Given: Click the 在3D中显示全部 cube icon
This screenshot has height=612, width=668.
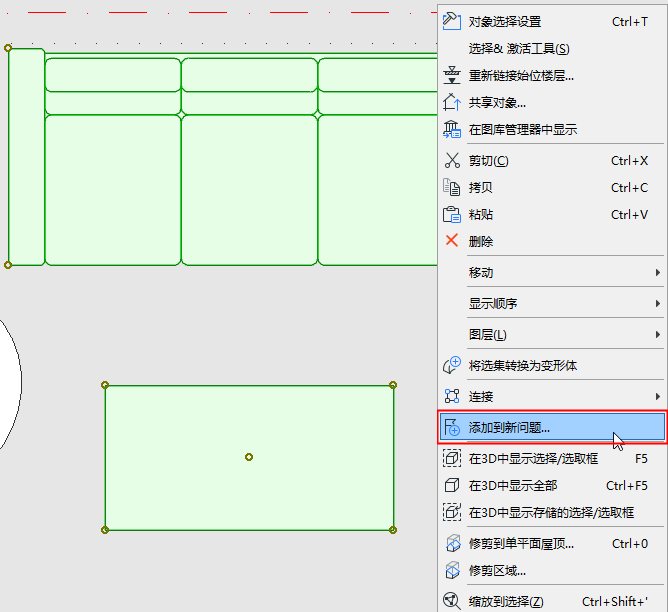Looking at the screenshot, I should [x=452, y=485].
